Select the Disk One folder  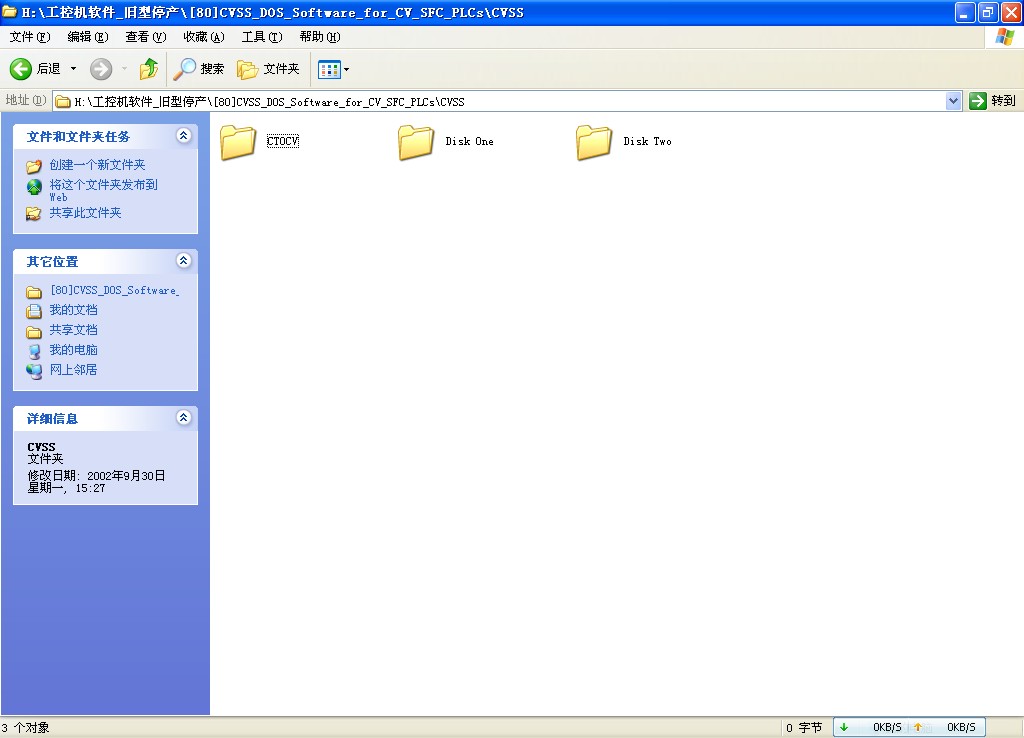coord(416,142)
